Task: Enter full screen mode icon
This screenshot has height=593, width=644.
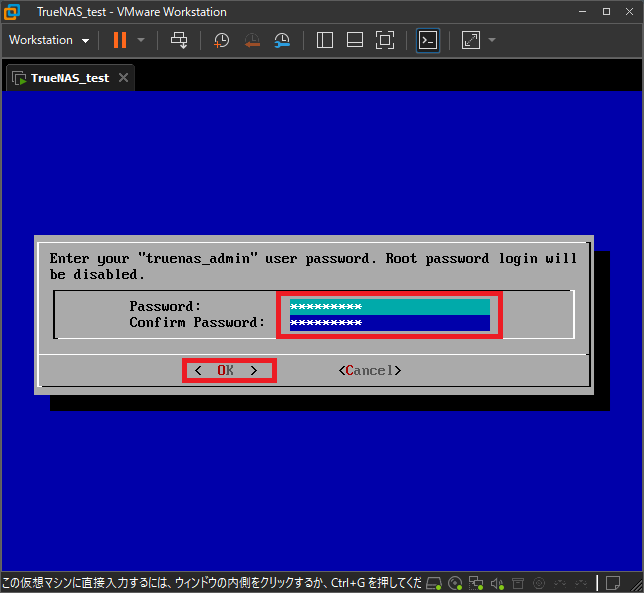Action: coord(385,40)
